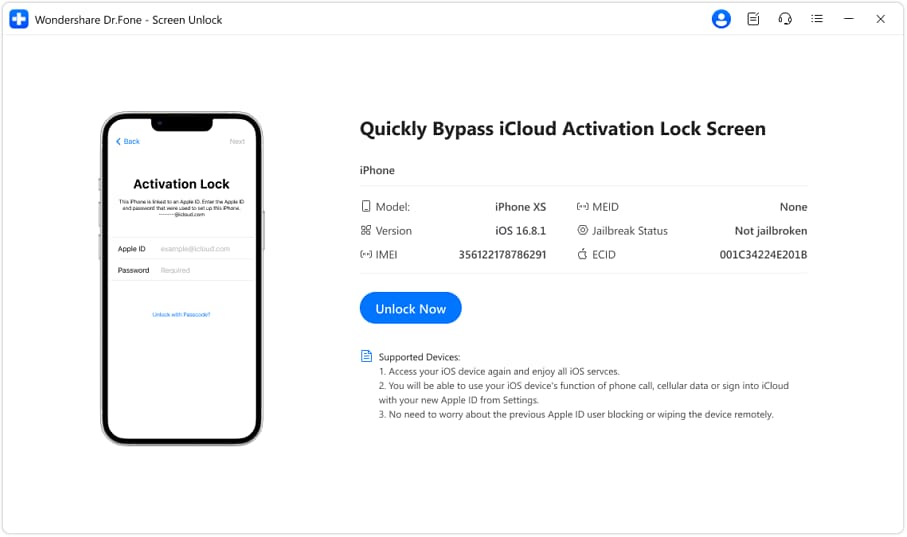Click the headset support icon
Screen dimensions: 907x537
pos(785,19)
